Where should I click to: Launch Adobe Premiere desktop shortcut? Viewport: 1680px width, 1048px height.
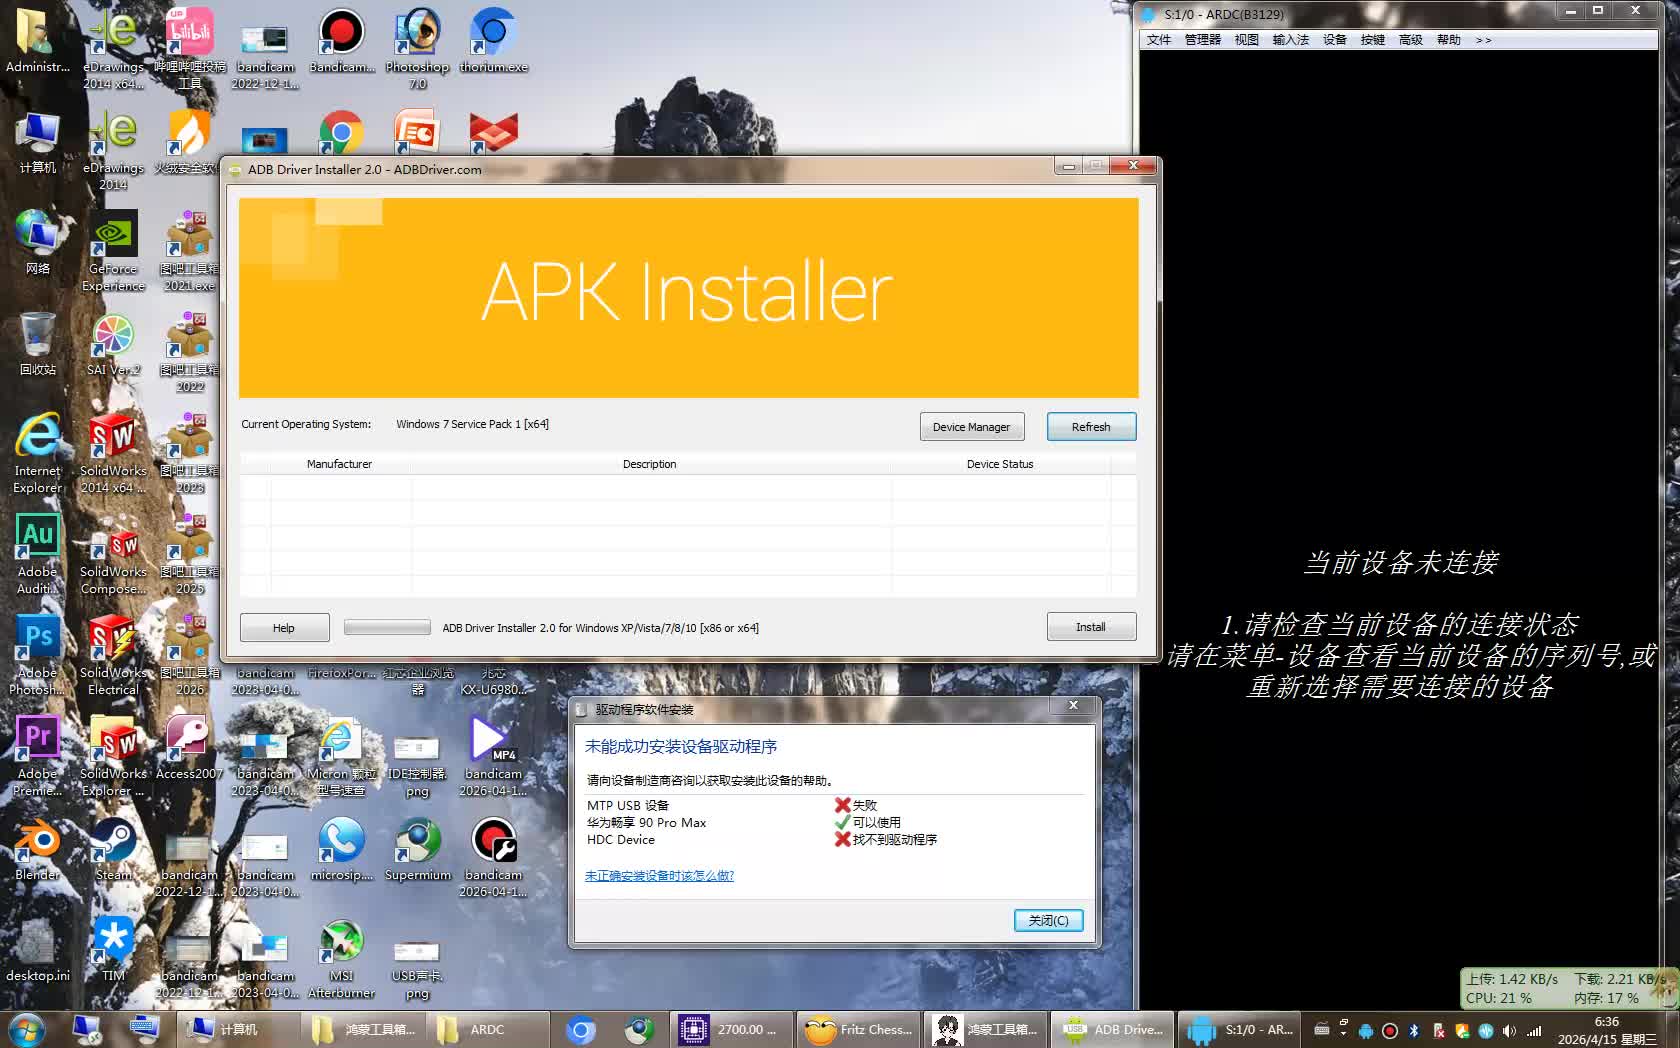37,756
